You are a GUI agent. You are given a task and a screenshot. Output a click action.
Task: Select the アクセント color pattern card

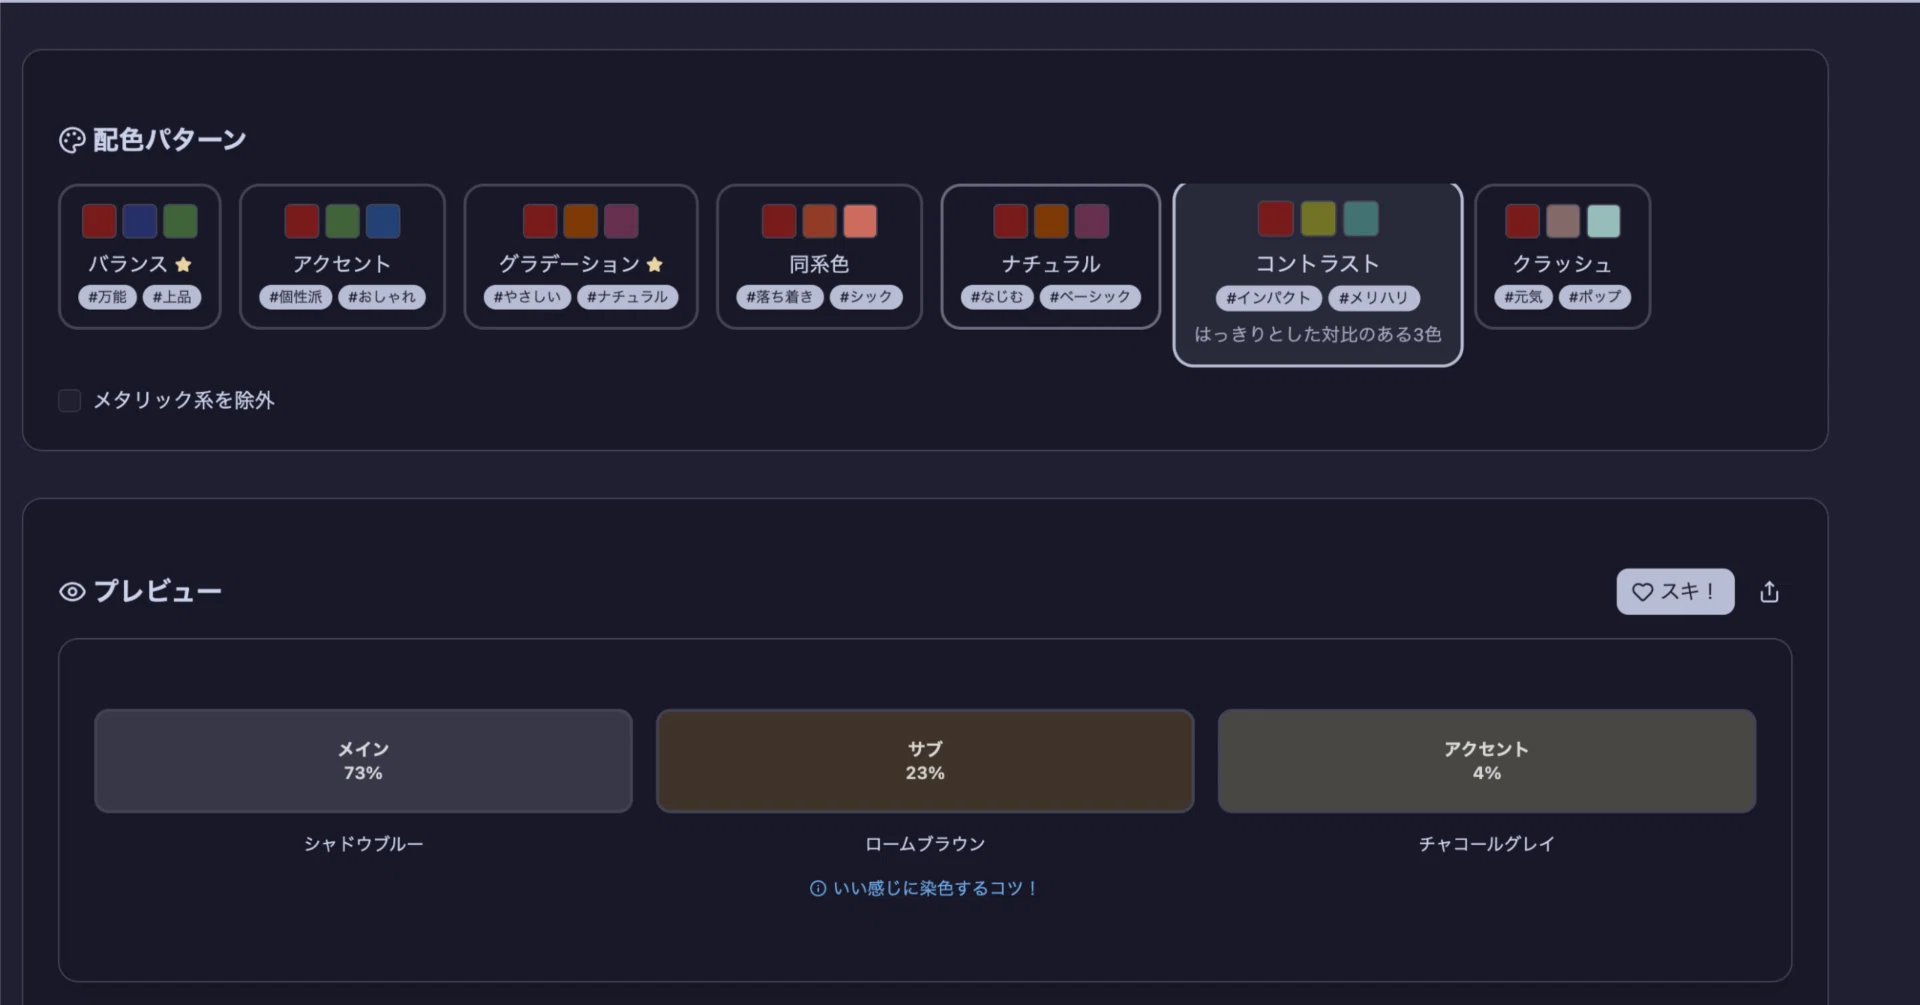tap(342, 256)
